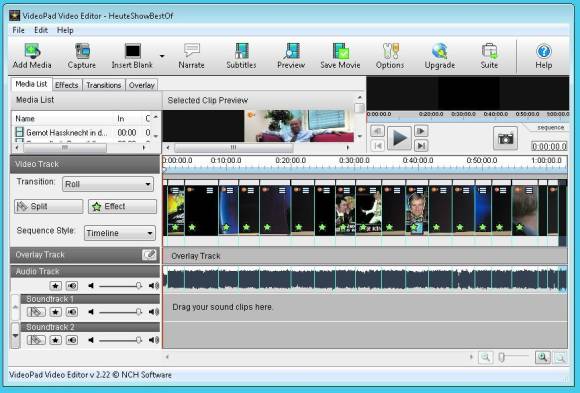Select the sequence tab under the preview
The image size is (580, 393).
click(x=550, y=127)
